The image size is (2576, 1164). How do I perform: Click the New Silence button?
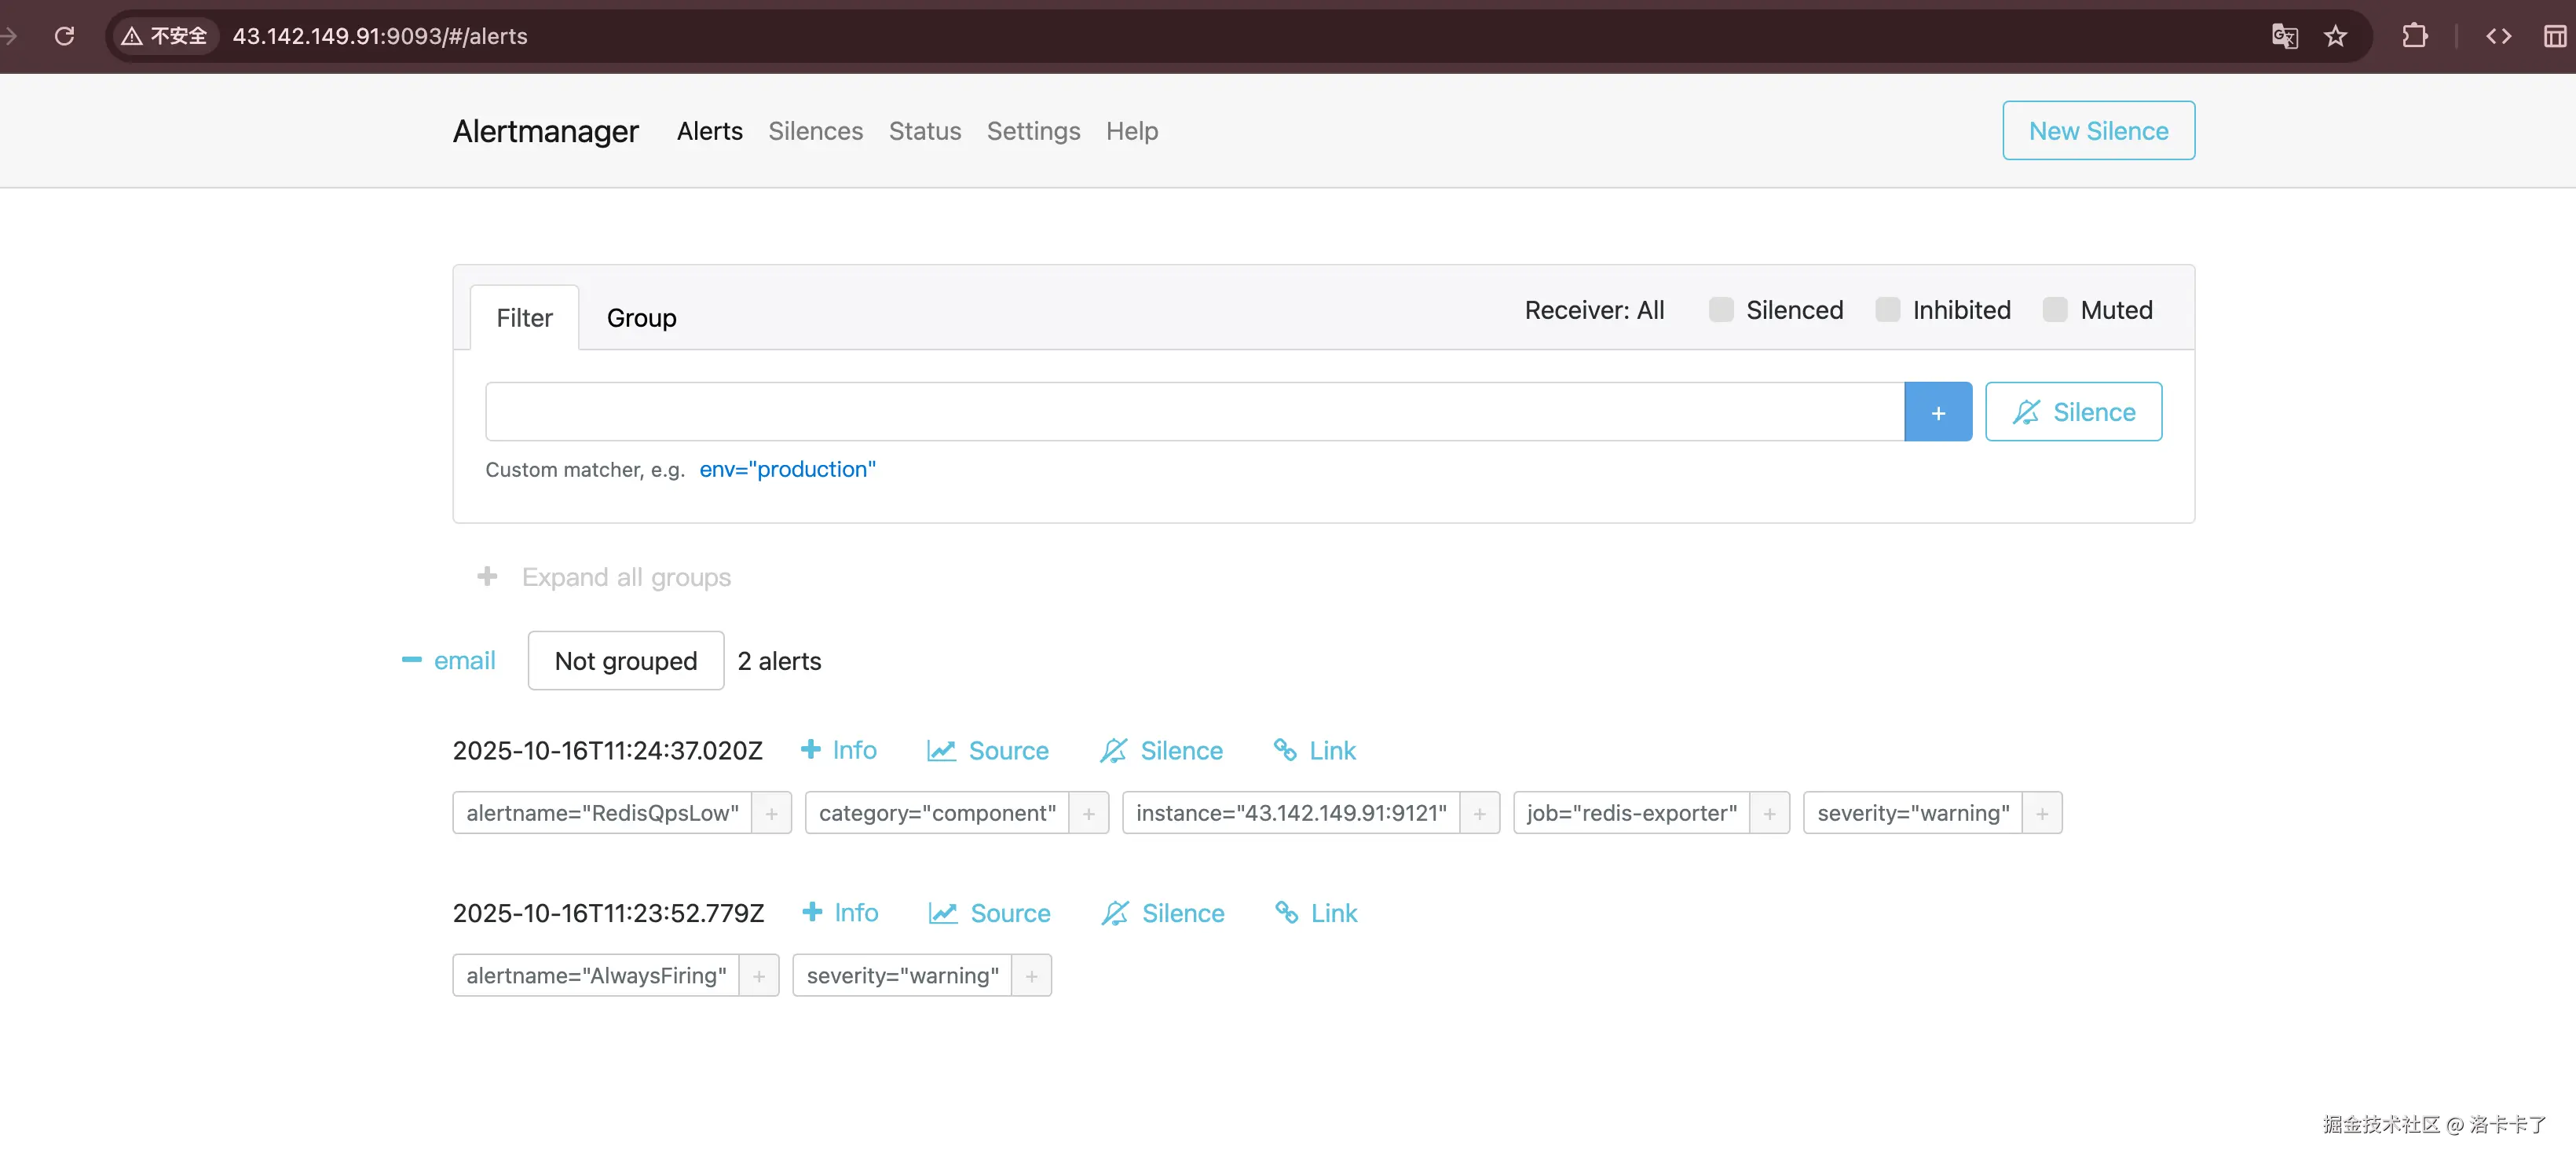[x=2098, y=131]
